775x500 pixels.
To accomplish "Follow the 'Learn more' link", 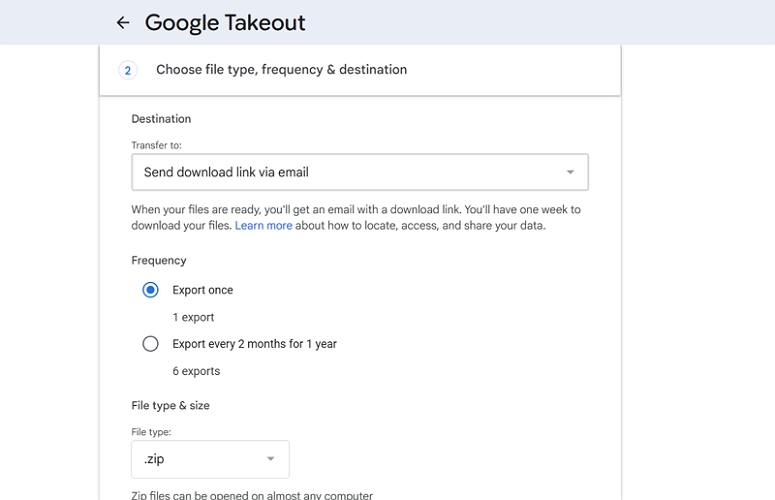I will click(x=263, y=226).
